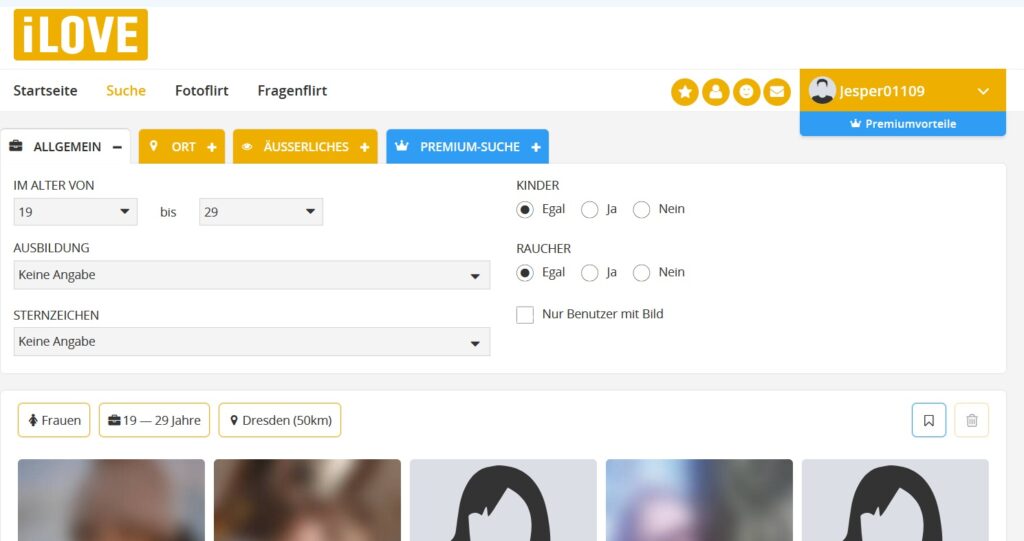Viewport: 1024px width, 541px height.
Task: Go to Startseite
Action: 45,91
